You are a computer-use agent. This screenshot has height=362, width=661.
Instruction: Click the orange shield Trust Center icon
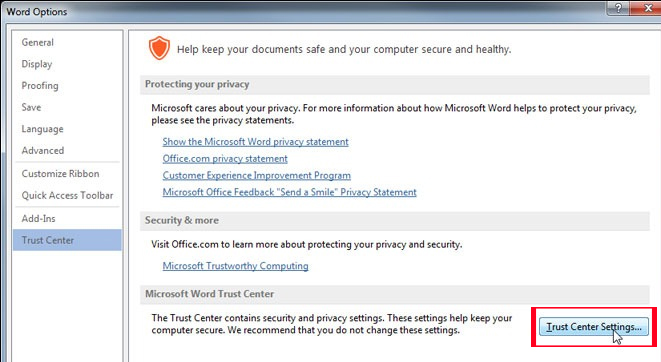click(x=159, y=48)
